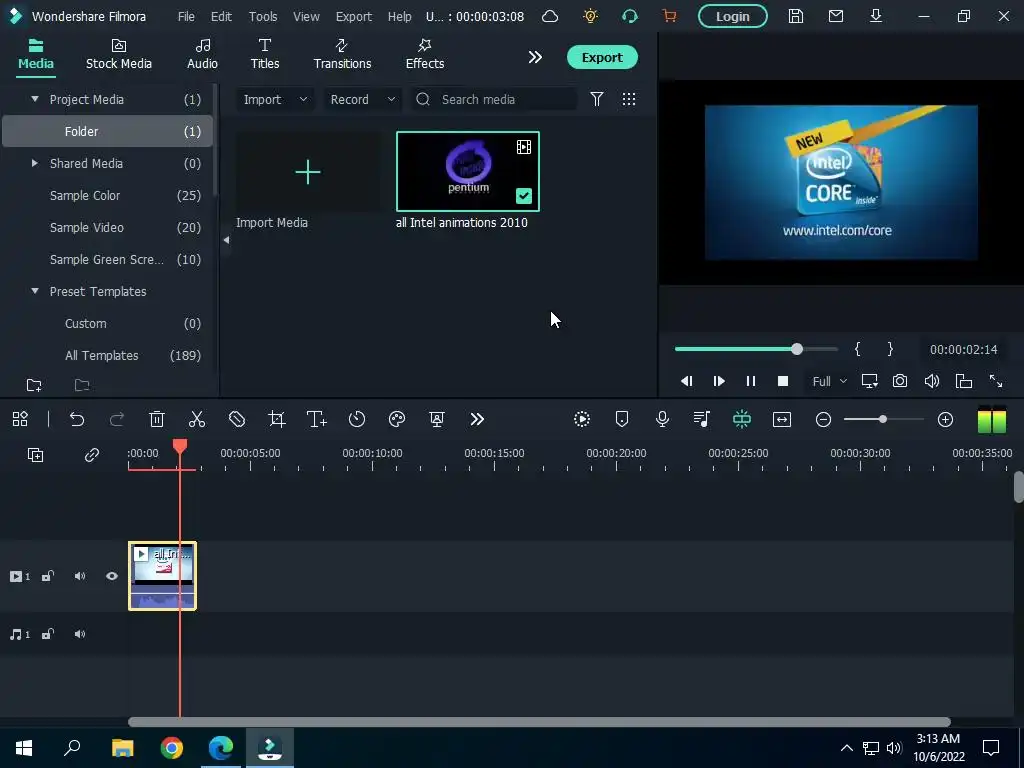Open the Audio Mixer icon
Screen dimensions: 1024x768
[702, 419]
